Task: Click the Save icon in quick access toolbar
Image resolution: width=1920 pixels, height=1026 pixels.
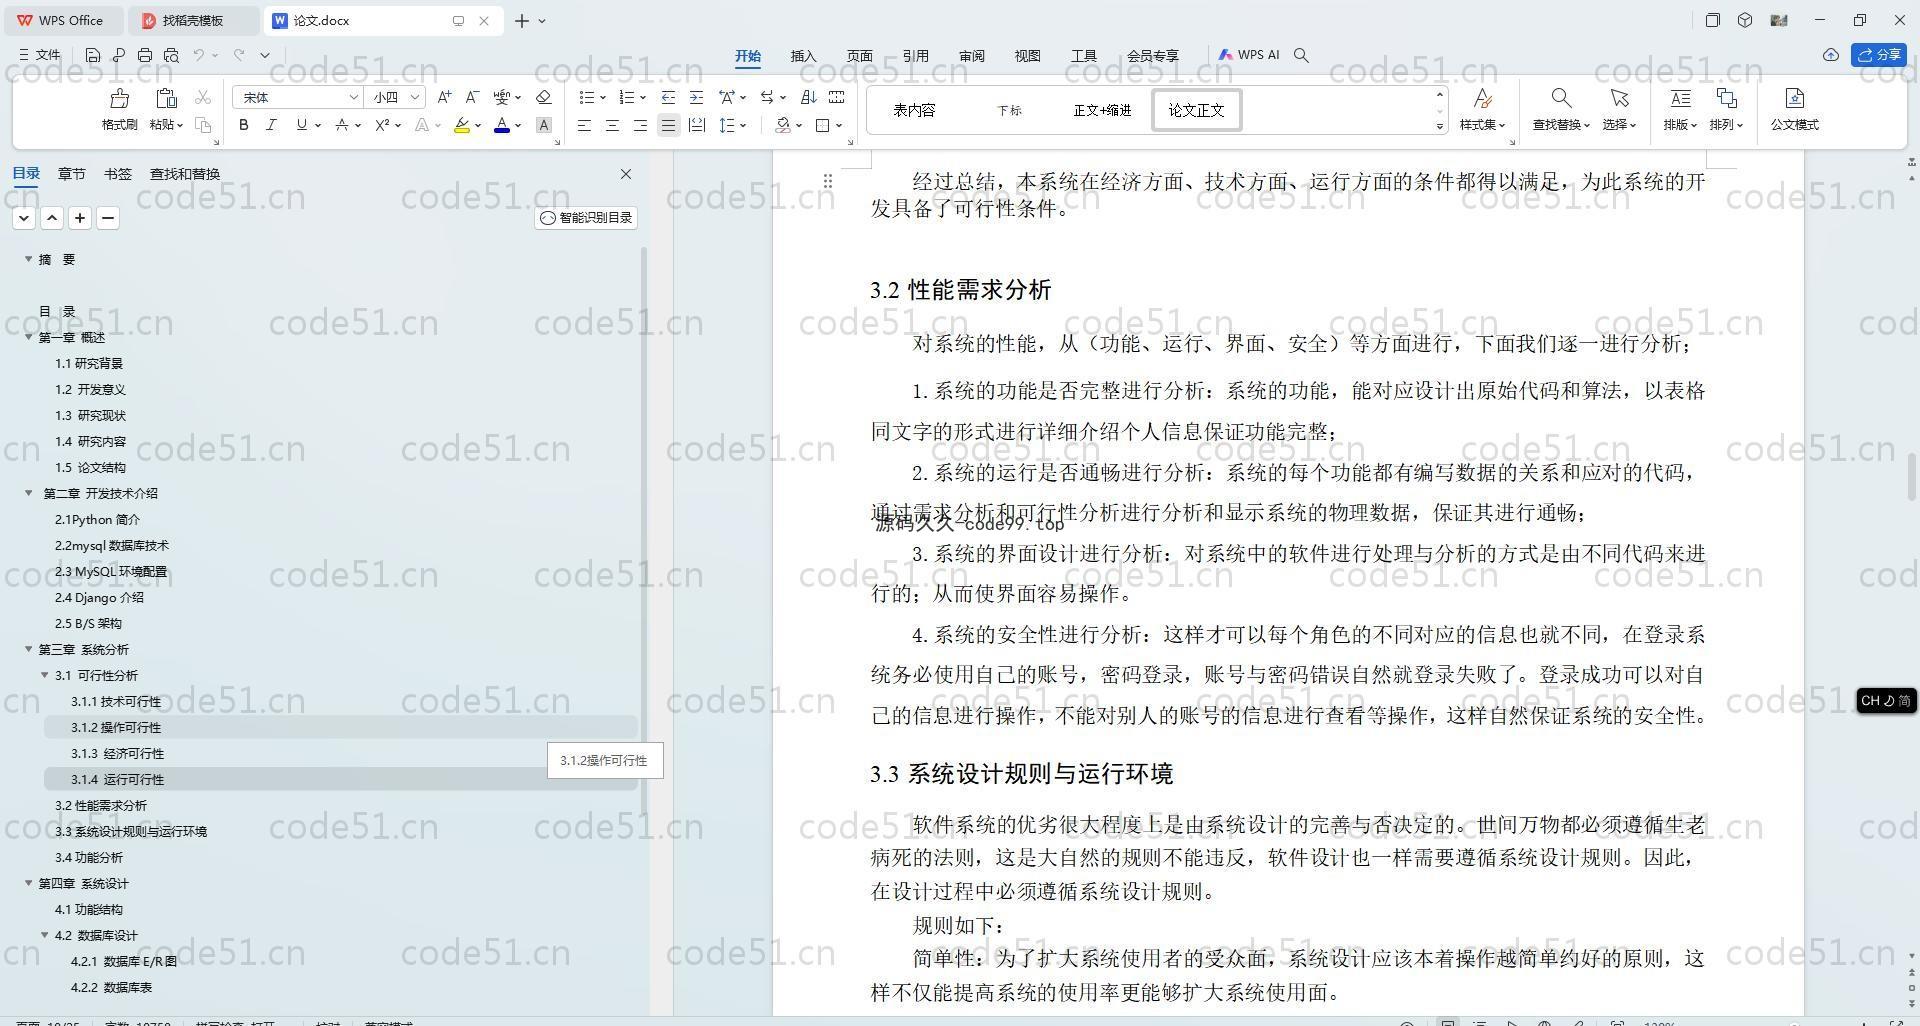Action: tap(93, 55)
